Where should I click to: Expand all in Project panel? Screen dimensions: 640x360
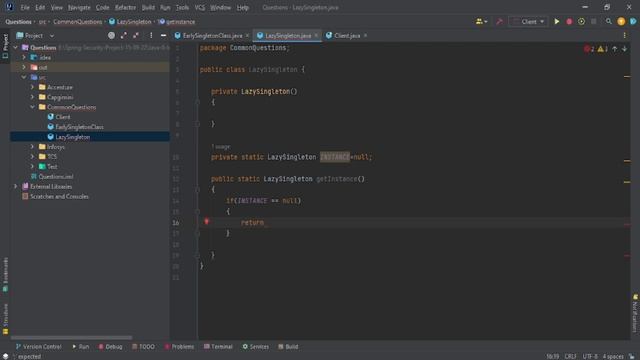[x=124, y=36]
